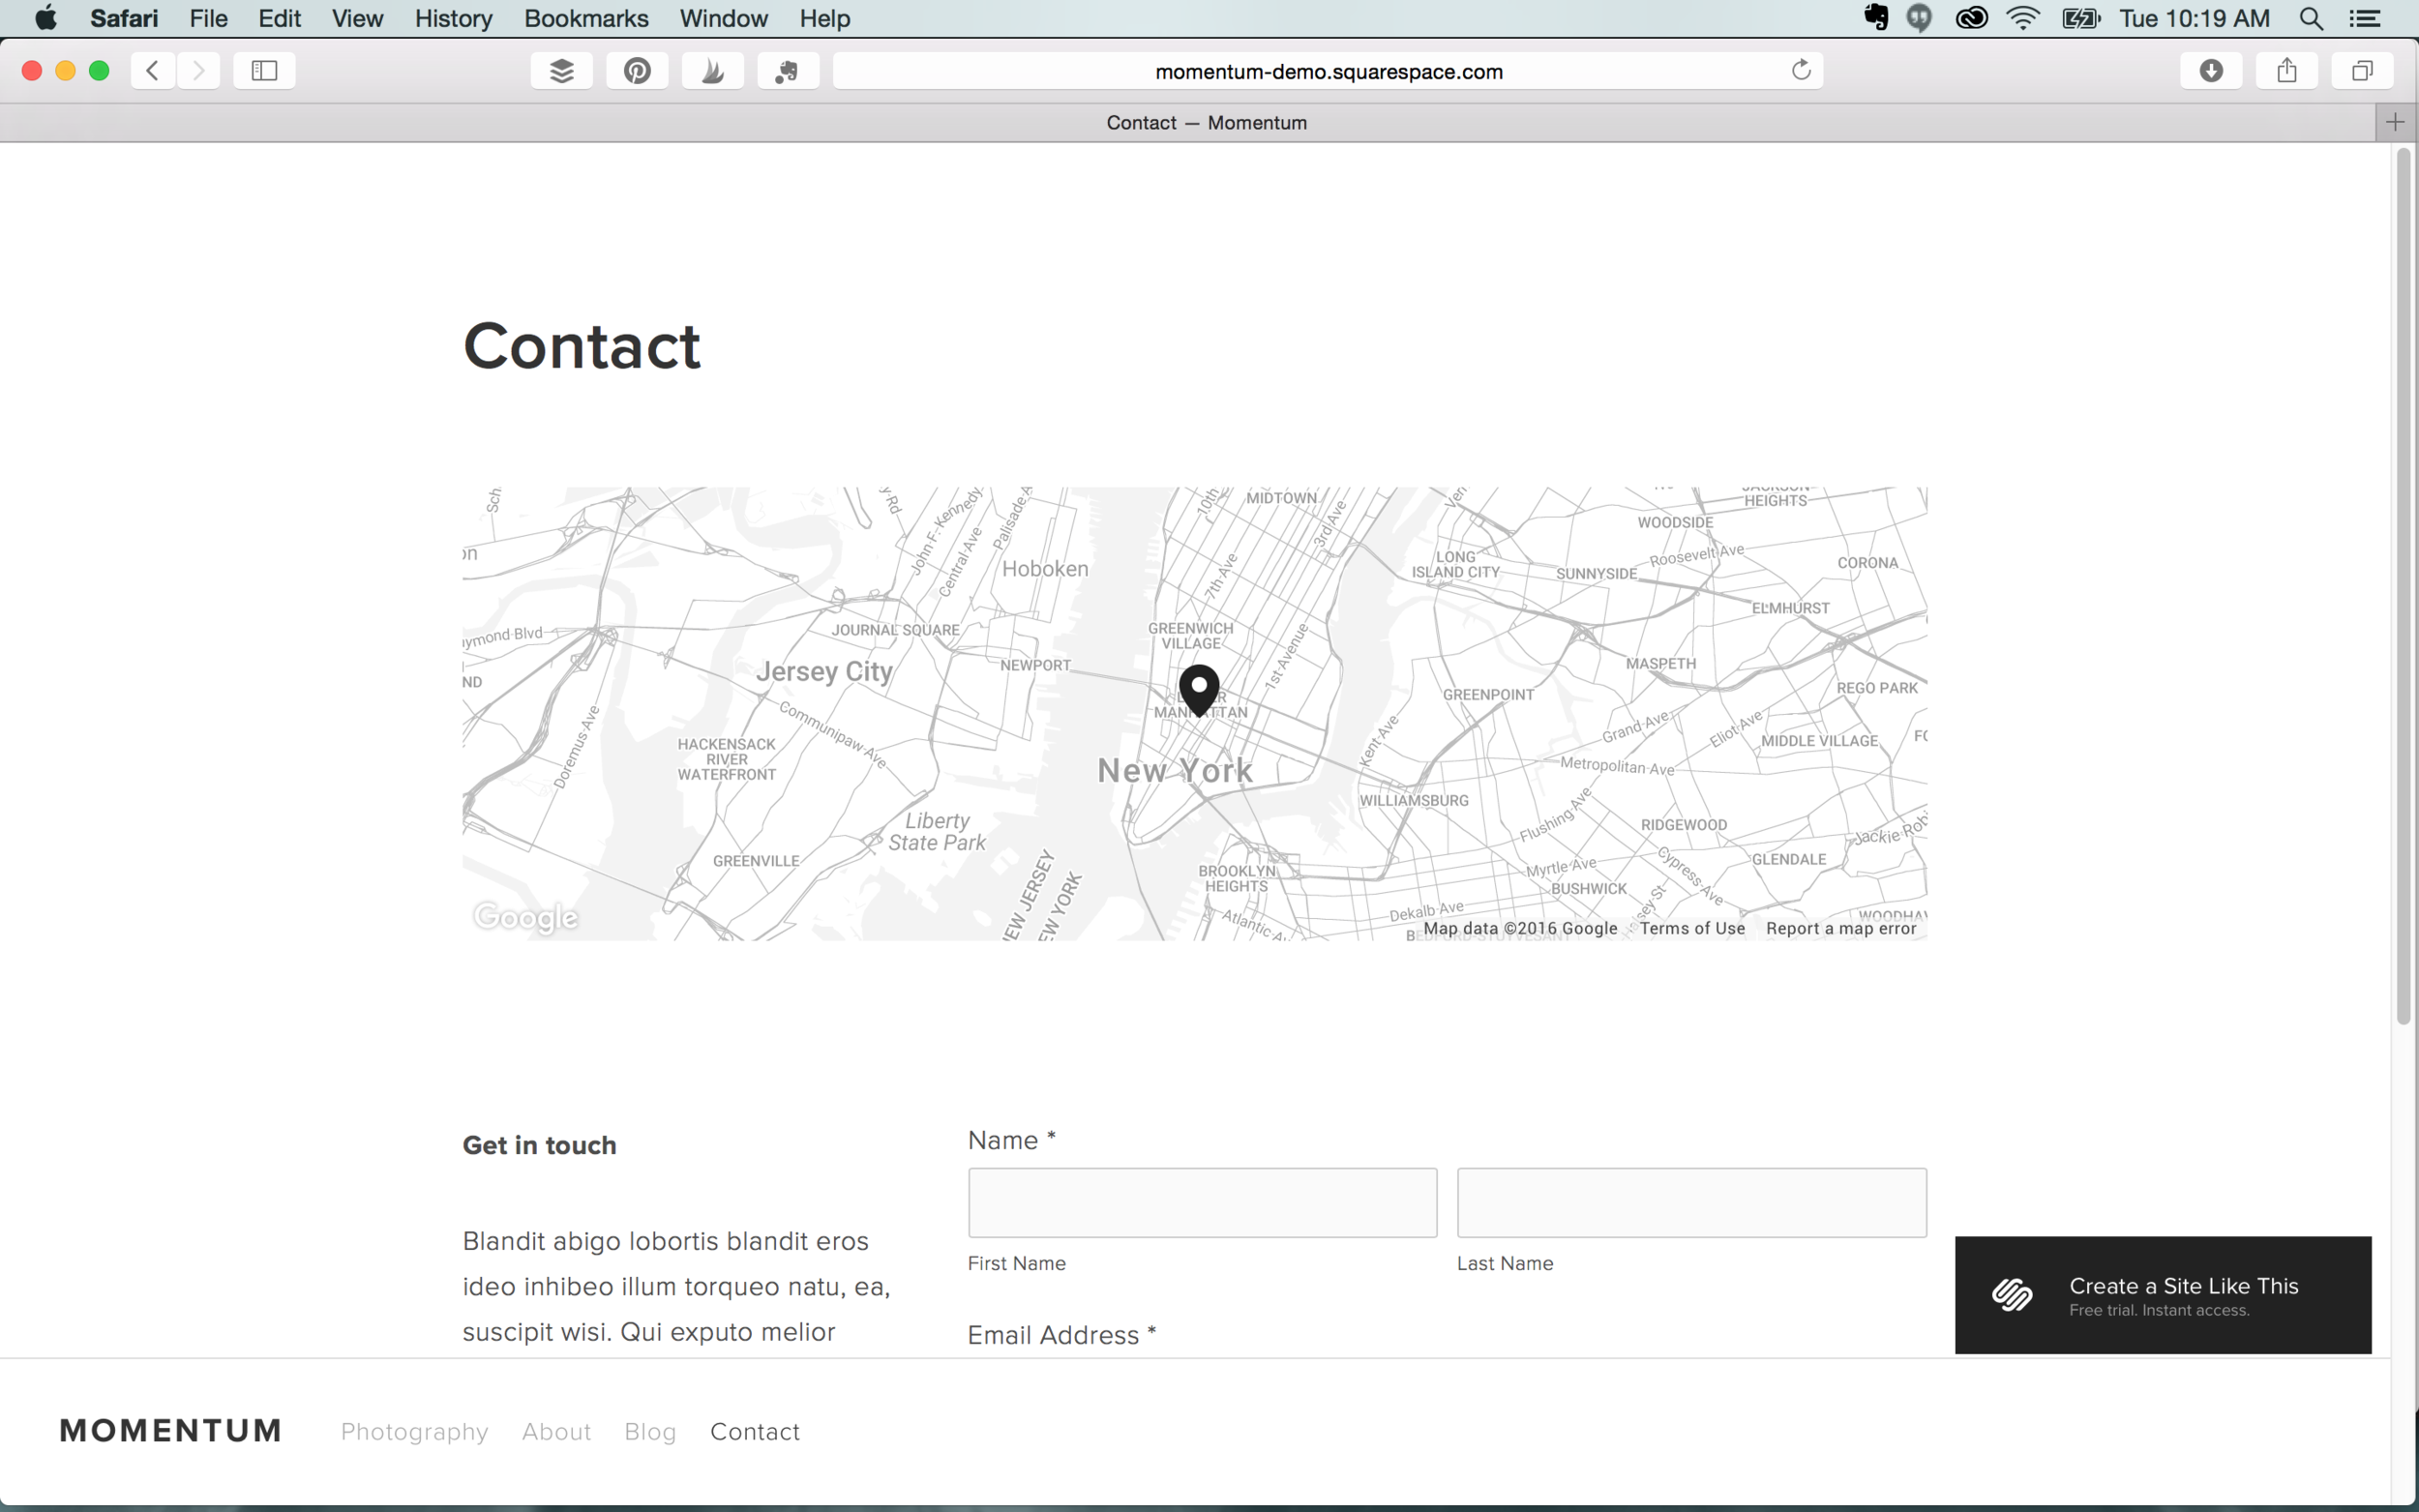This screenshot has height=1512, width=2419.
Task: Click the MOMENTUM site title
Action: point(171,1430)
